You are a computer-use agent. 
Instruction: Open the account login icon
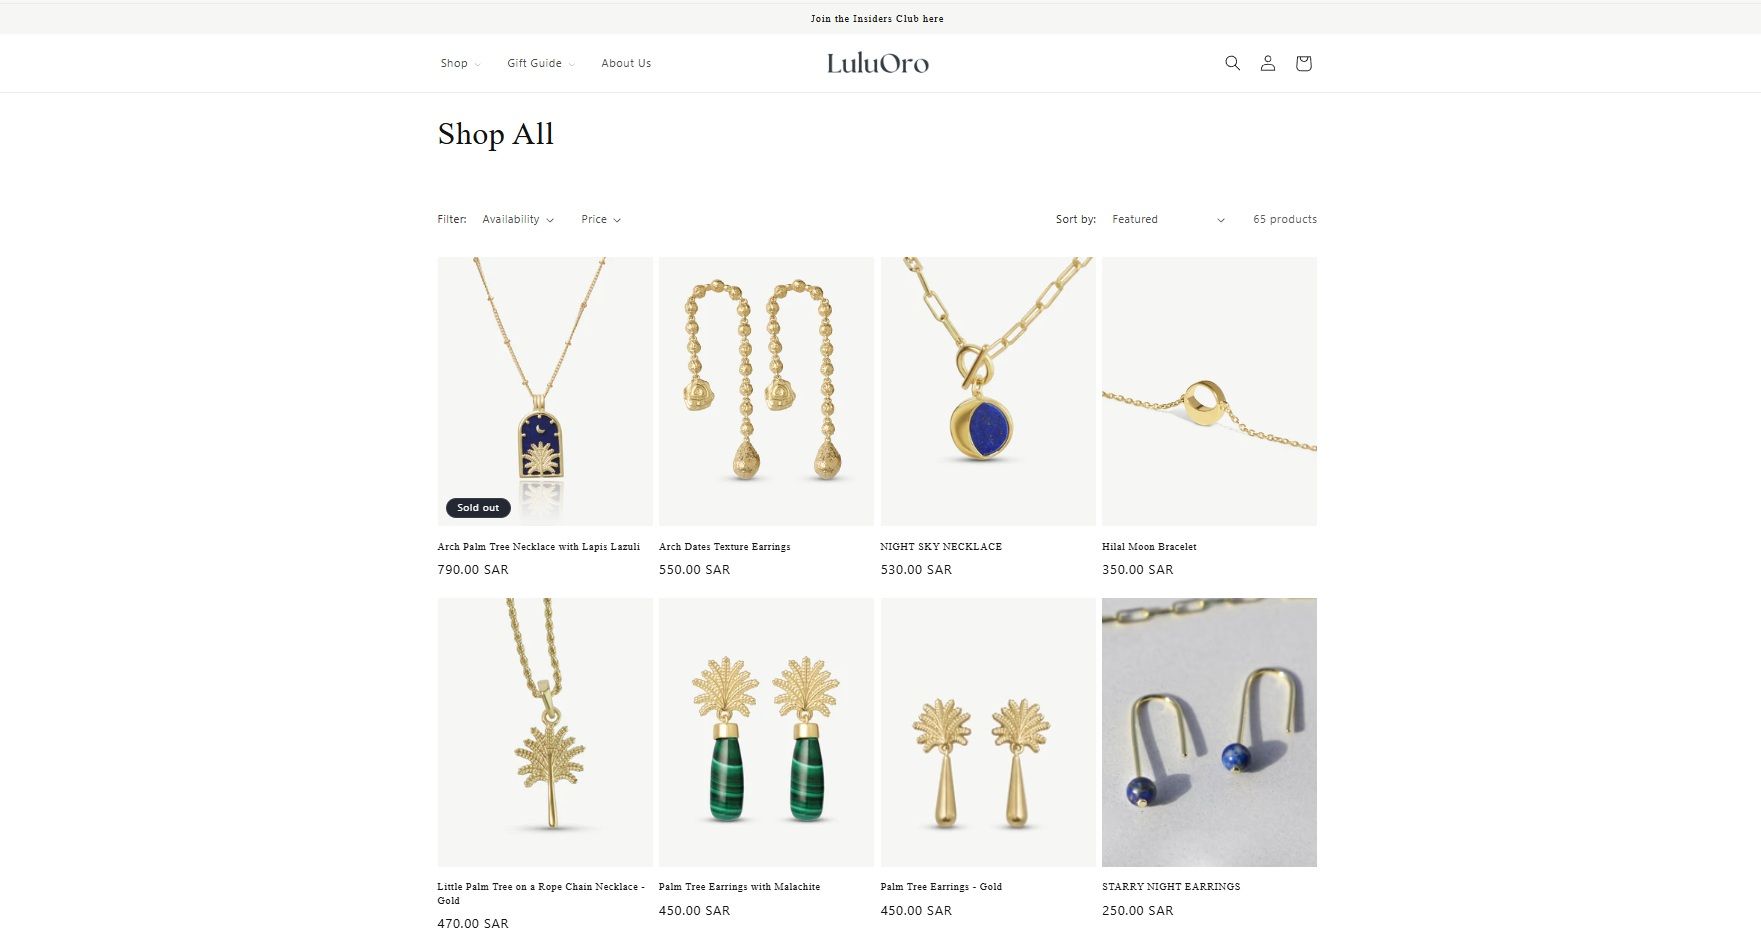[x=1267, y=63]
